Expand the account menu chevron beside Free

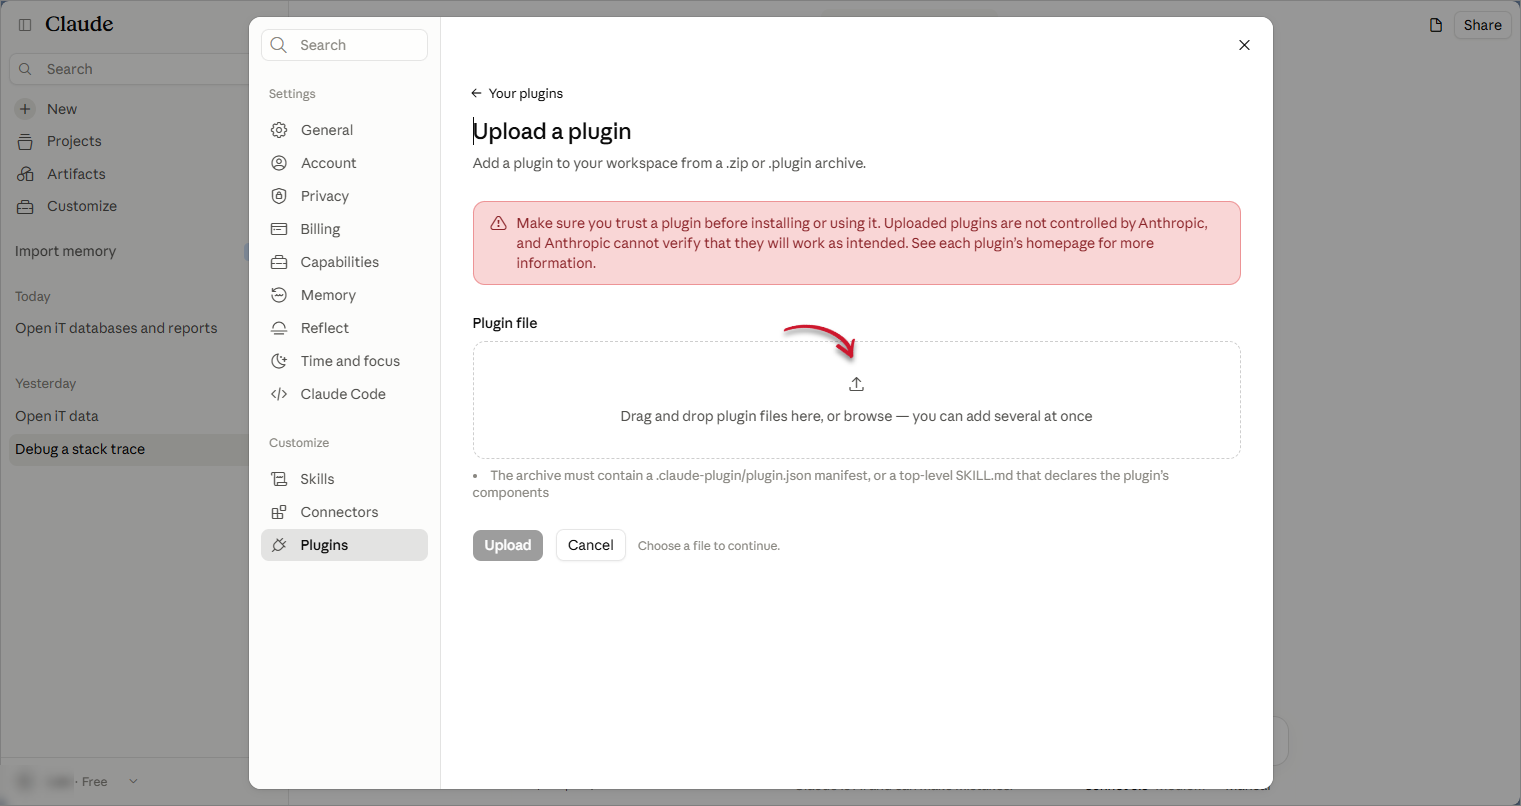coord(133,782)
